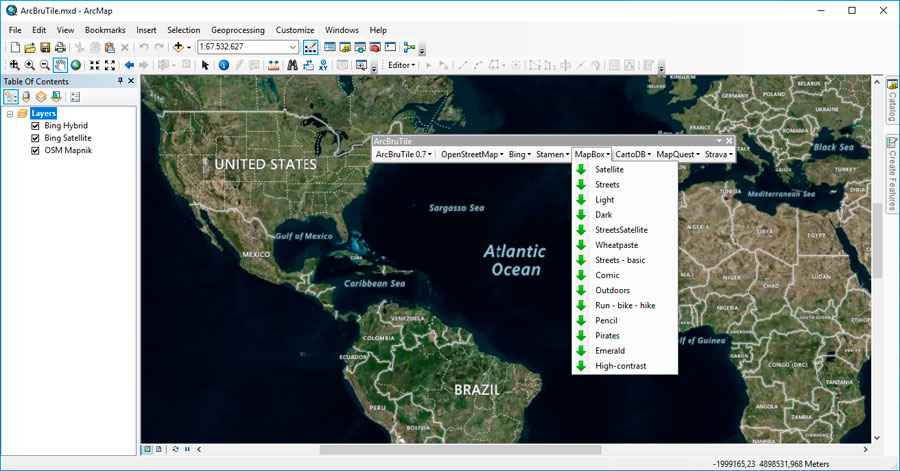Open the ArcToolbox window icon
Viewport: 900px width, 471px height.
(x=375, y=47)
